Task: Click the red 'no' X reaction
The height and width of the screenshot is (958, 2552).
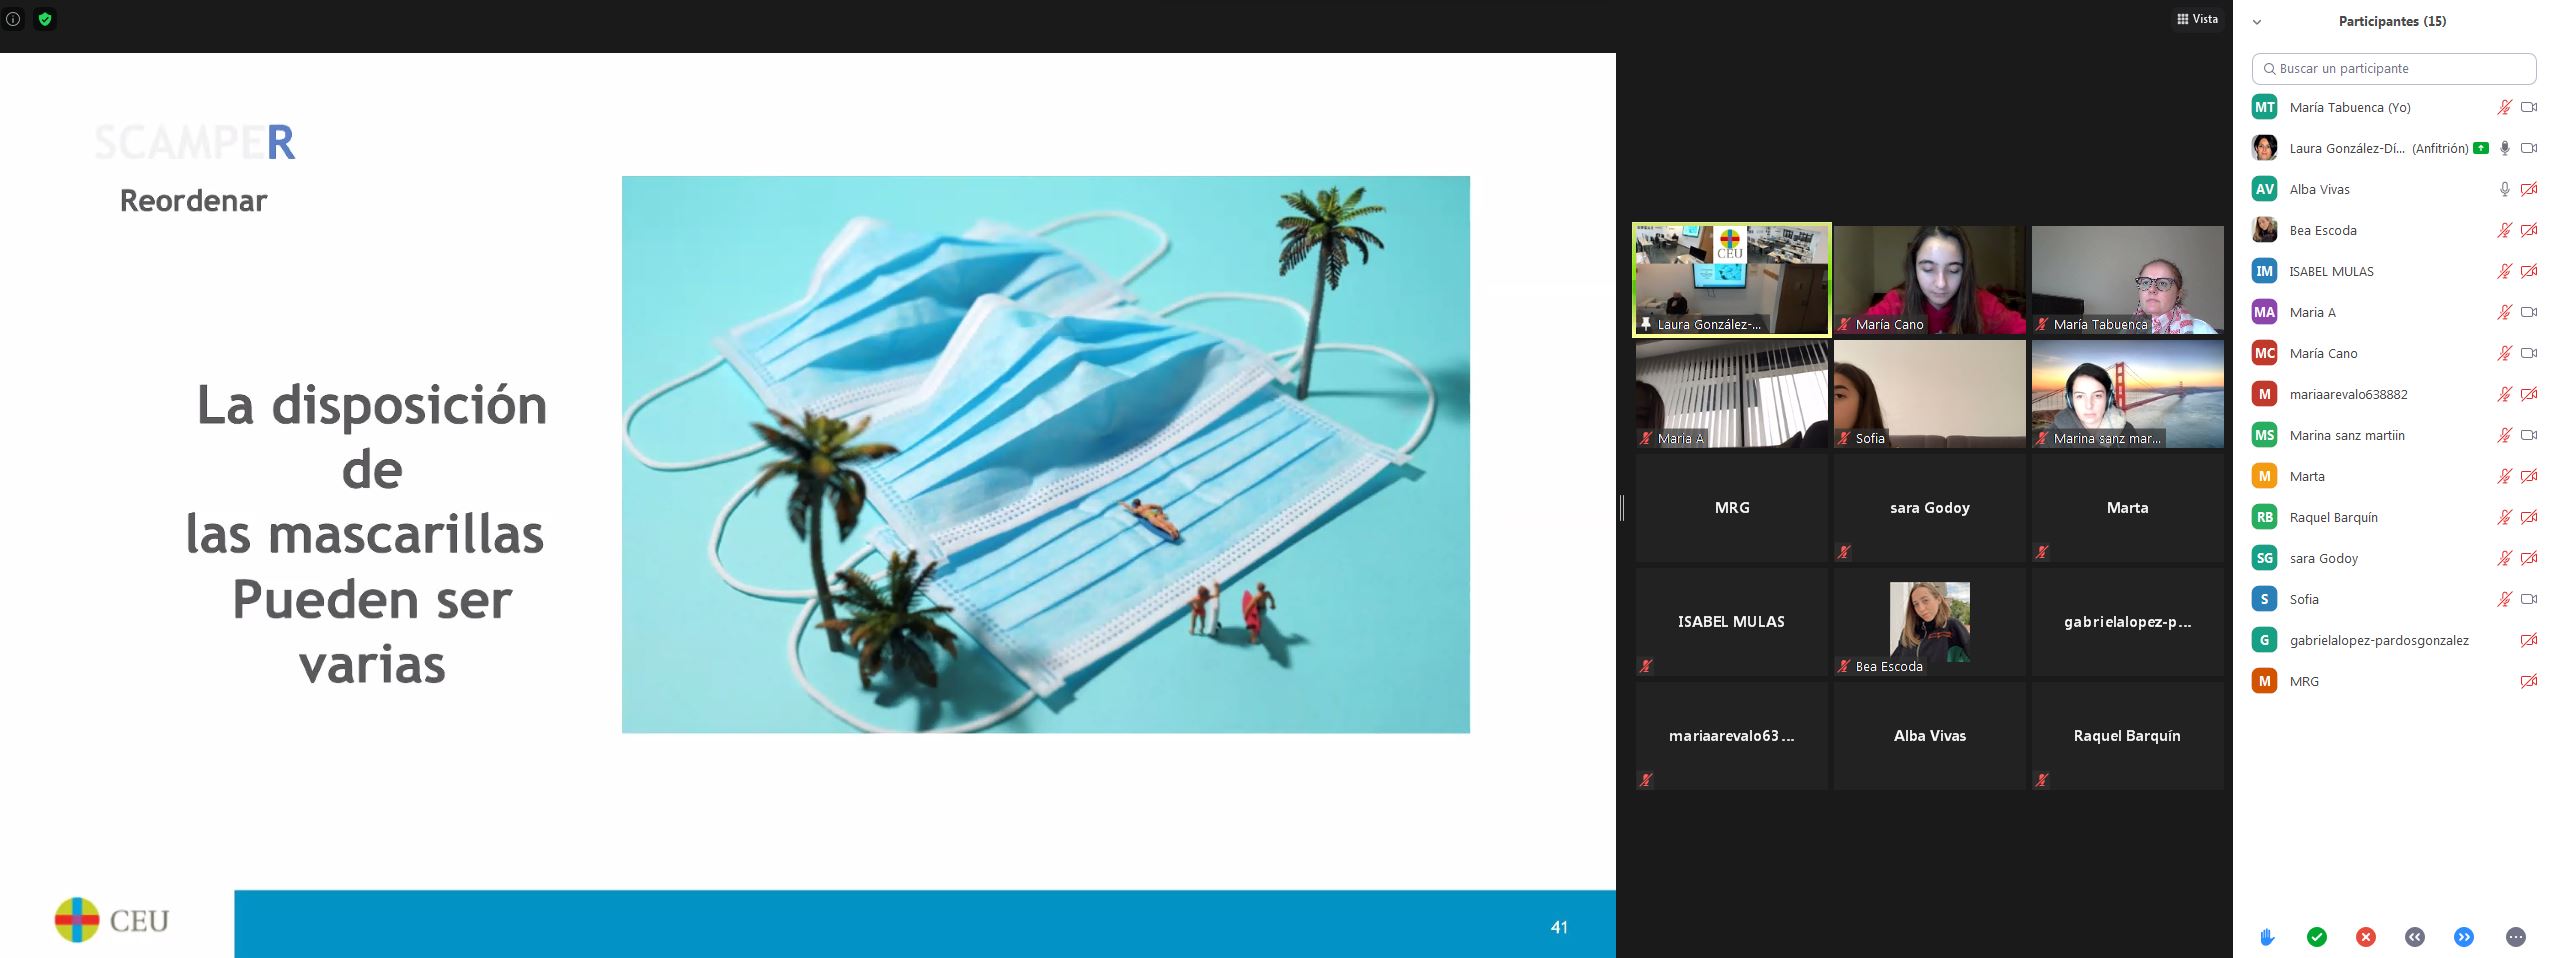Action: 2365,937
